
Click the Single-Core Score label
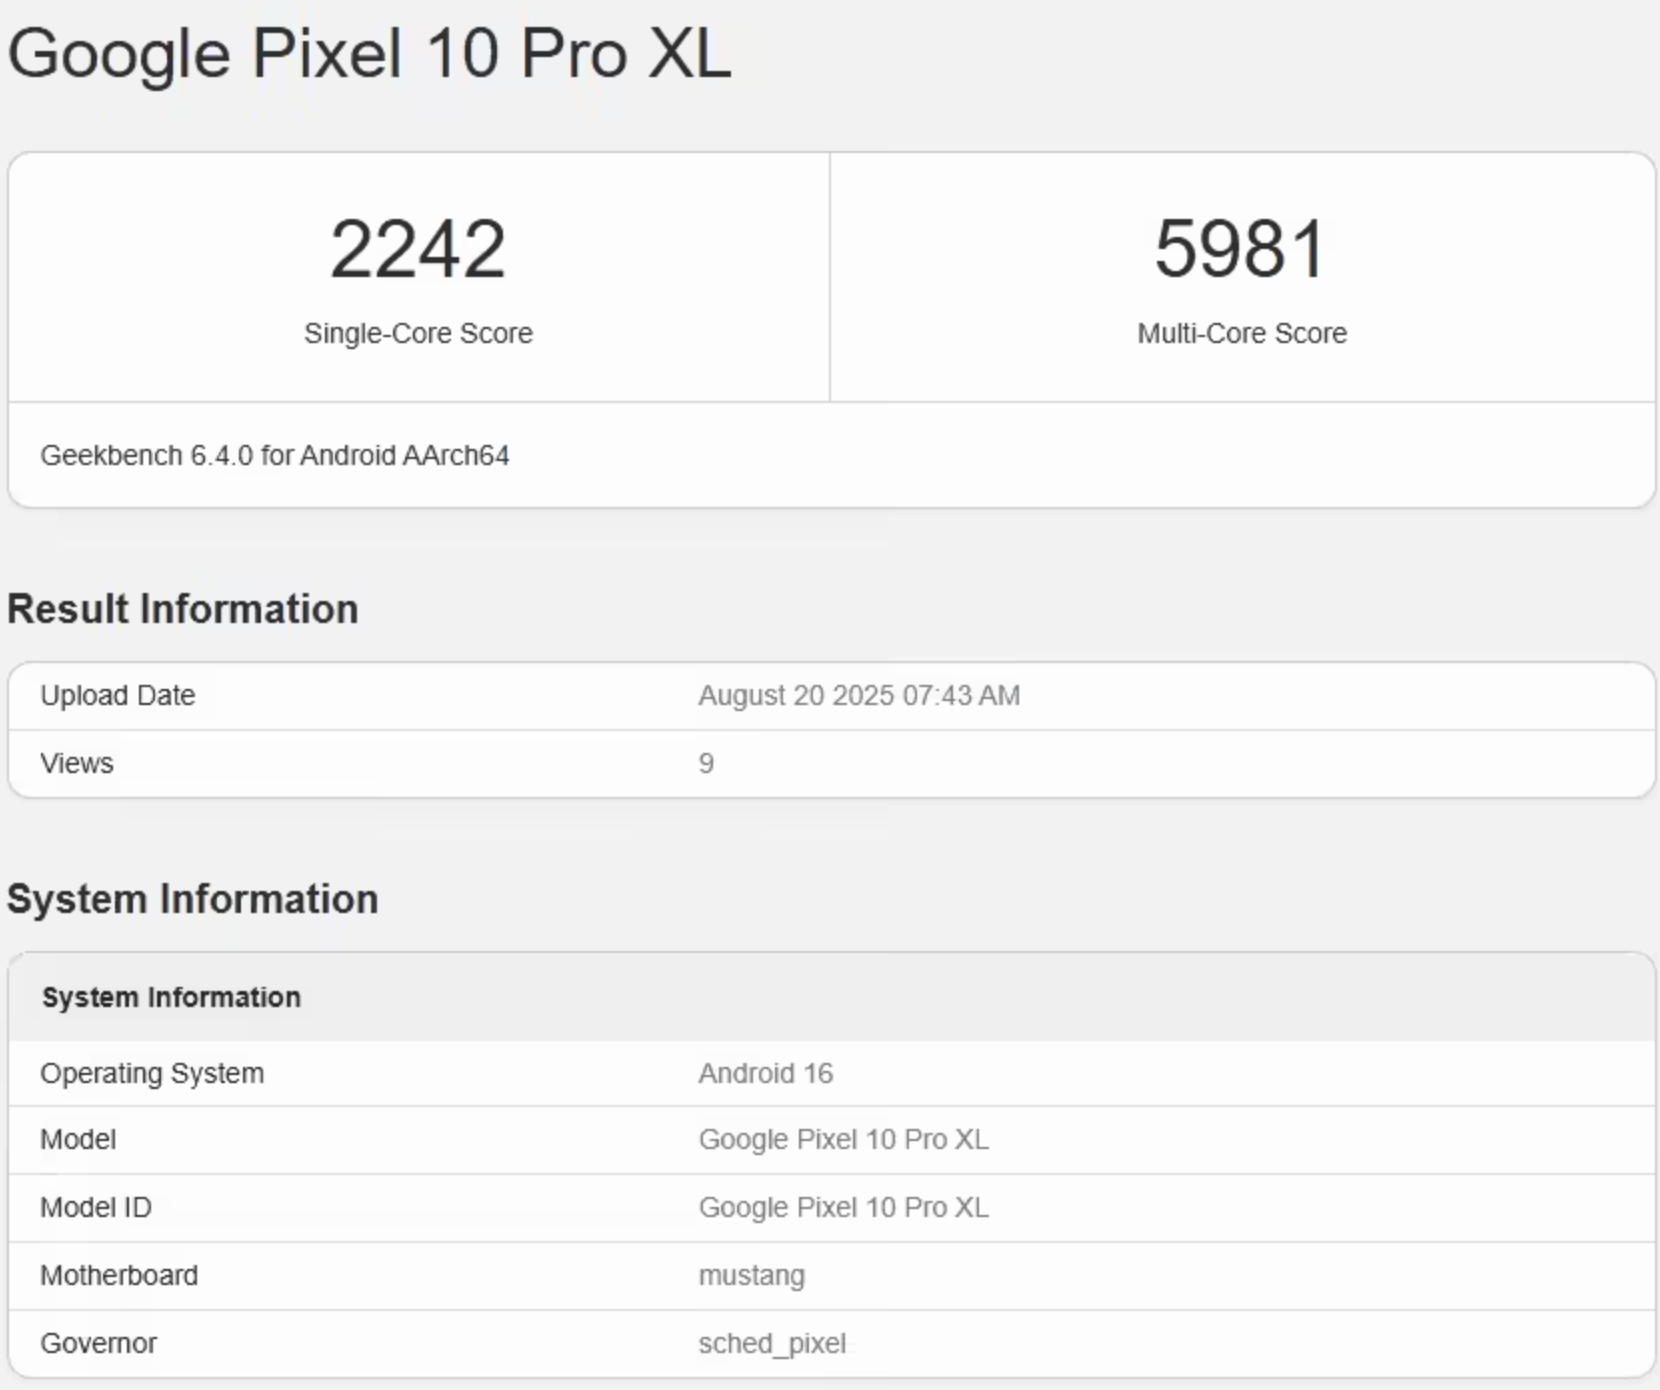[x=418, y=333]
